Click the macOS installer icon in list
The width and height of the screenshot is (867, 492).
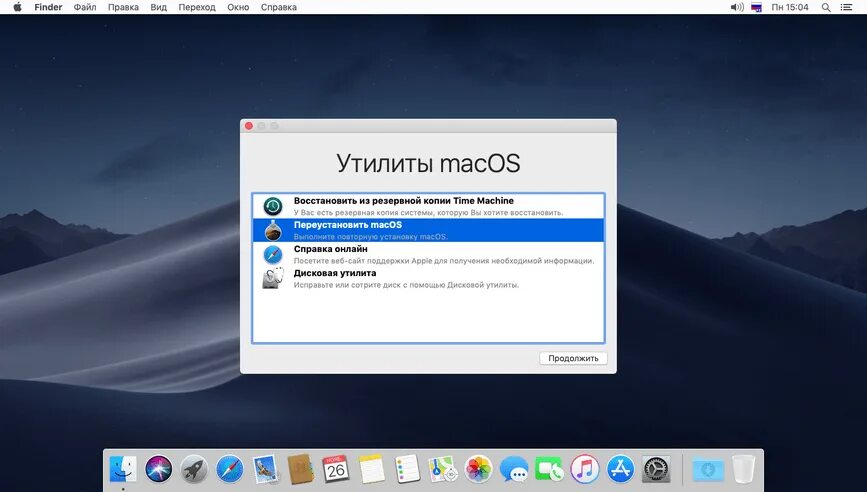[273, 230]
